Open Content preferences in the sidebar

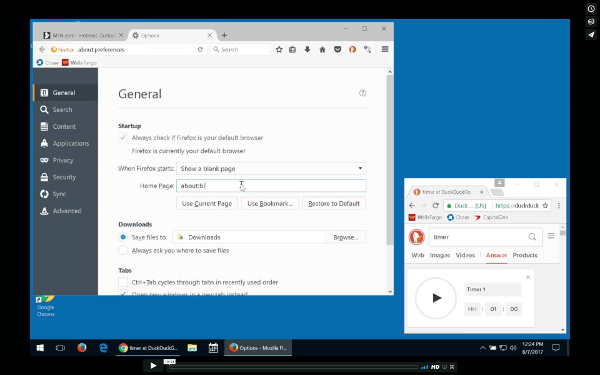pyautogui.click(x=65, y=126)
